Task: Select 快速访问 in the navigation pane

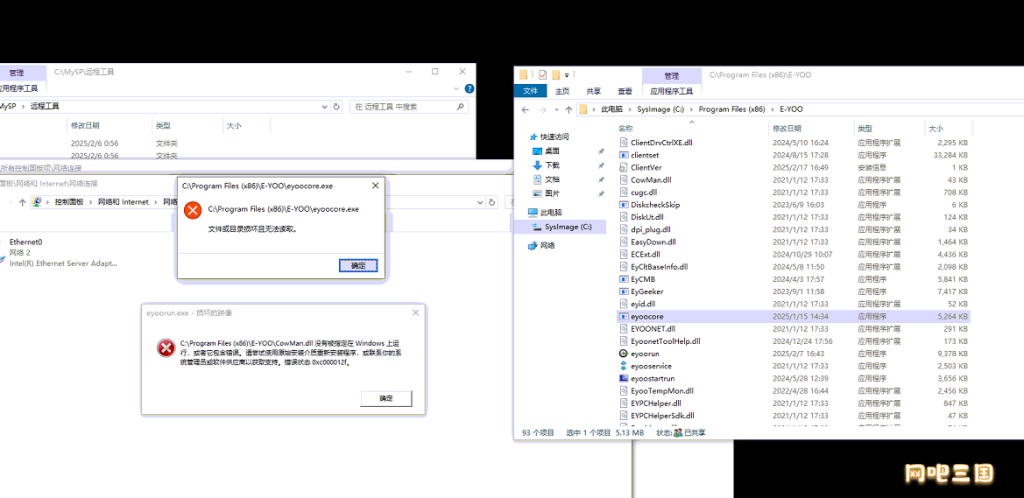Action: coord(554,137)
